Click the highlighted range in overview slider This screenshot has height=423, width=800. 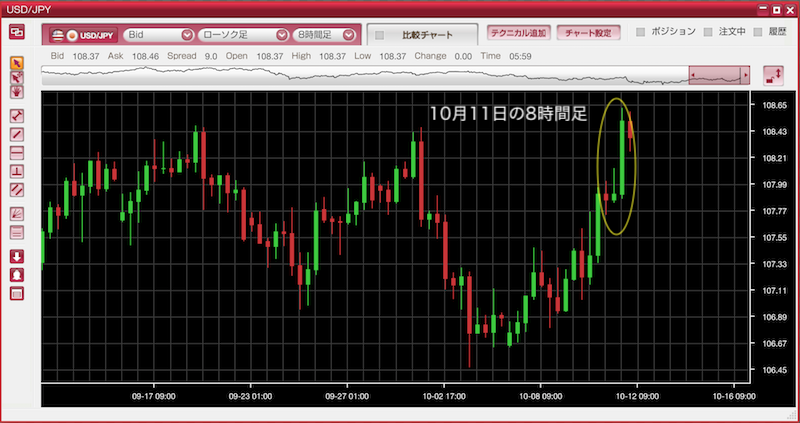718,76
